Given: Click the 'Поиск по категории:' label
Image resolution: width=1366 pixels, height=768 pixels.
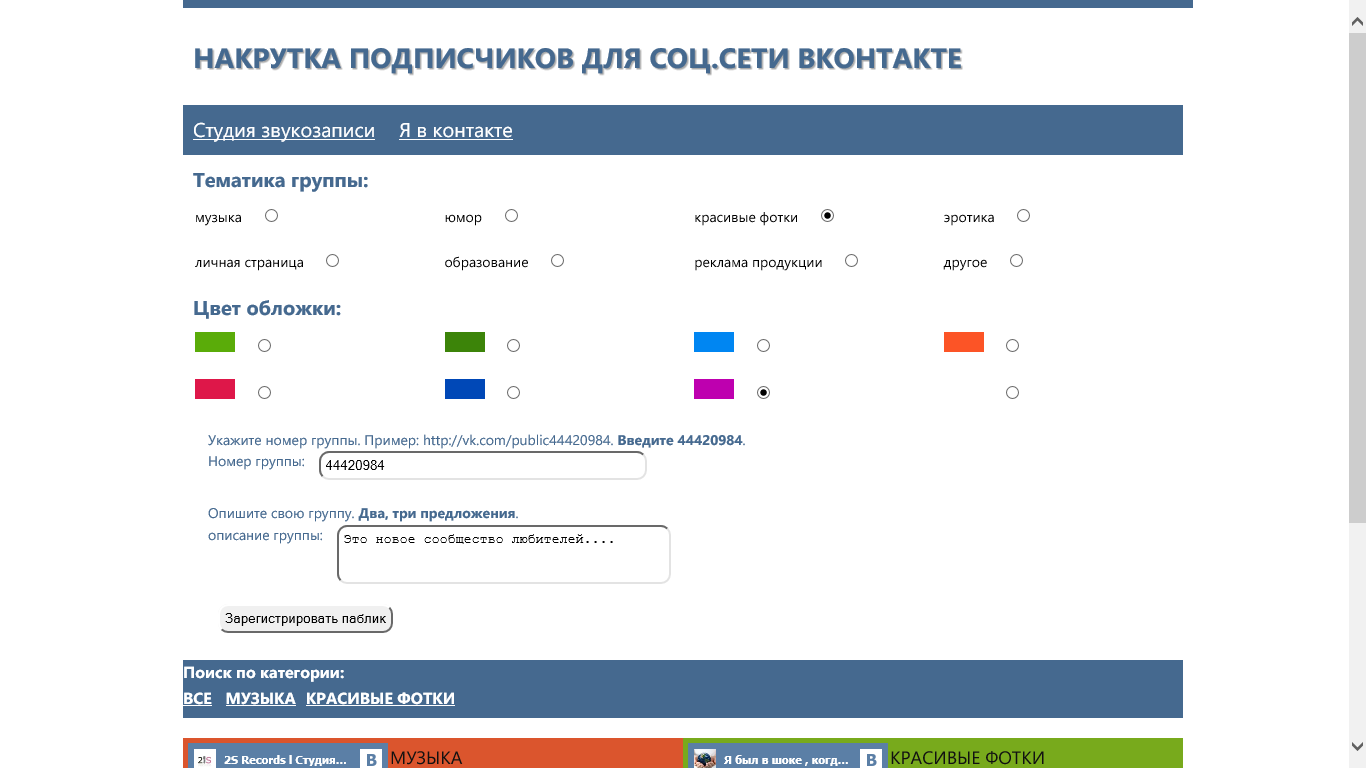Looking at the screenshot, I should pos(264,673).
